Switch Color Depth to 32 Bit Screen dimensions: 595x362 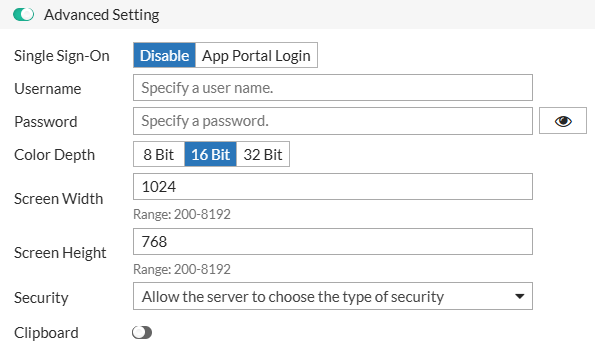tap(263, 154)
